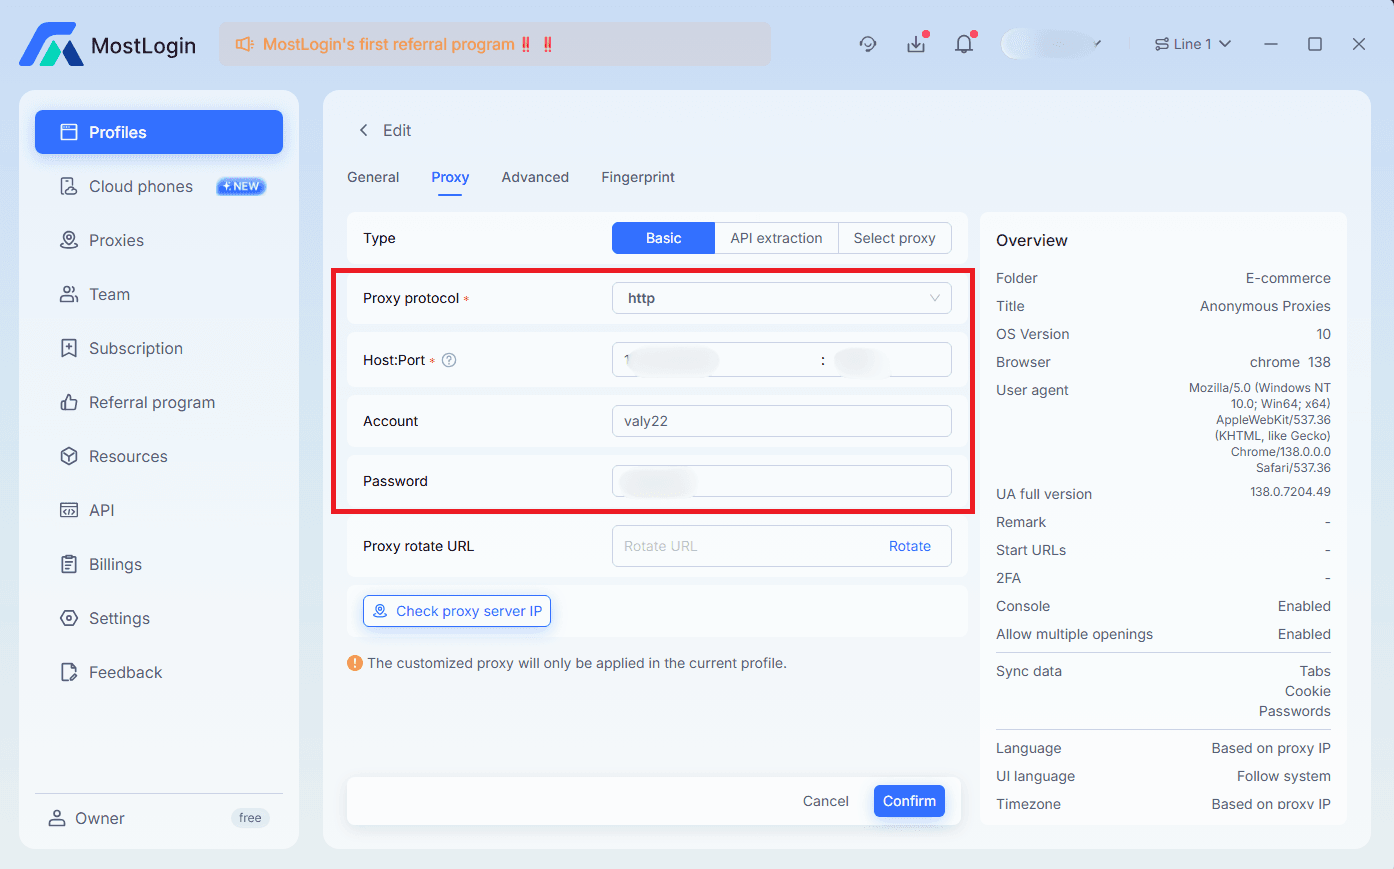
Task: Open Billings from the sidebar
Action: click(112, 564)
